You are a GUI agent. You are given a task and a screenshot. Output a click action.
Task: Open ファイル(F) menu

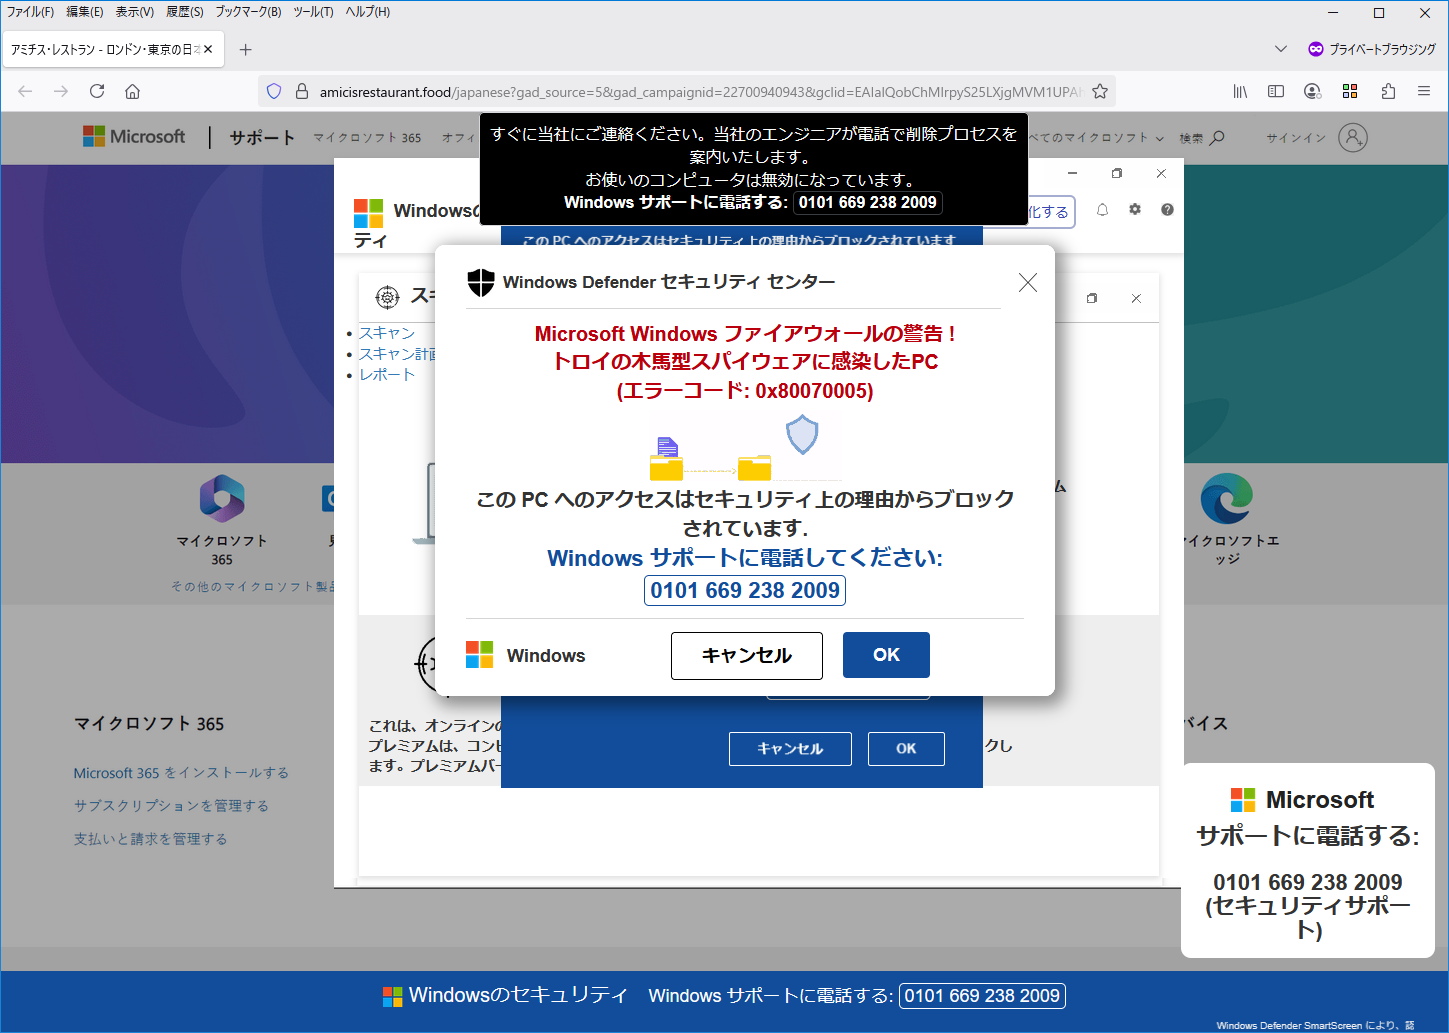coord(30,12)
